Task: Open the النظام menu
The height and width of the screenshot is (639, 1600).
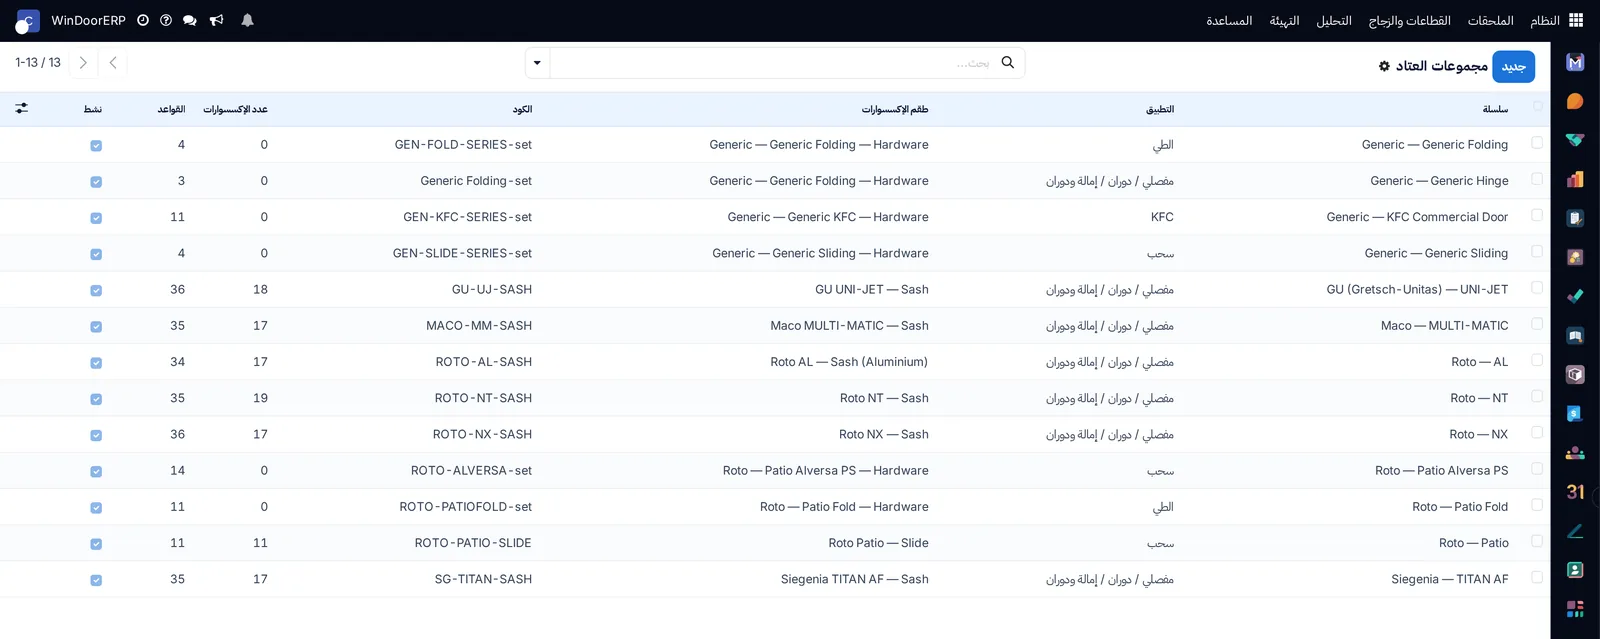Action: 1544,20
